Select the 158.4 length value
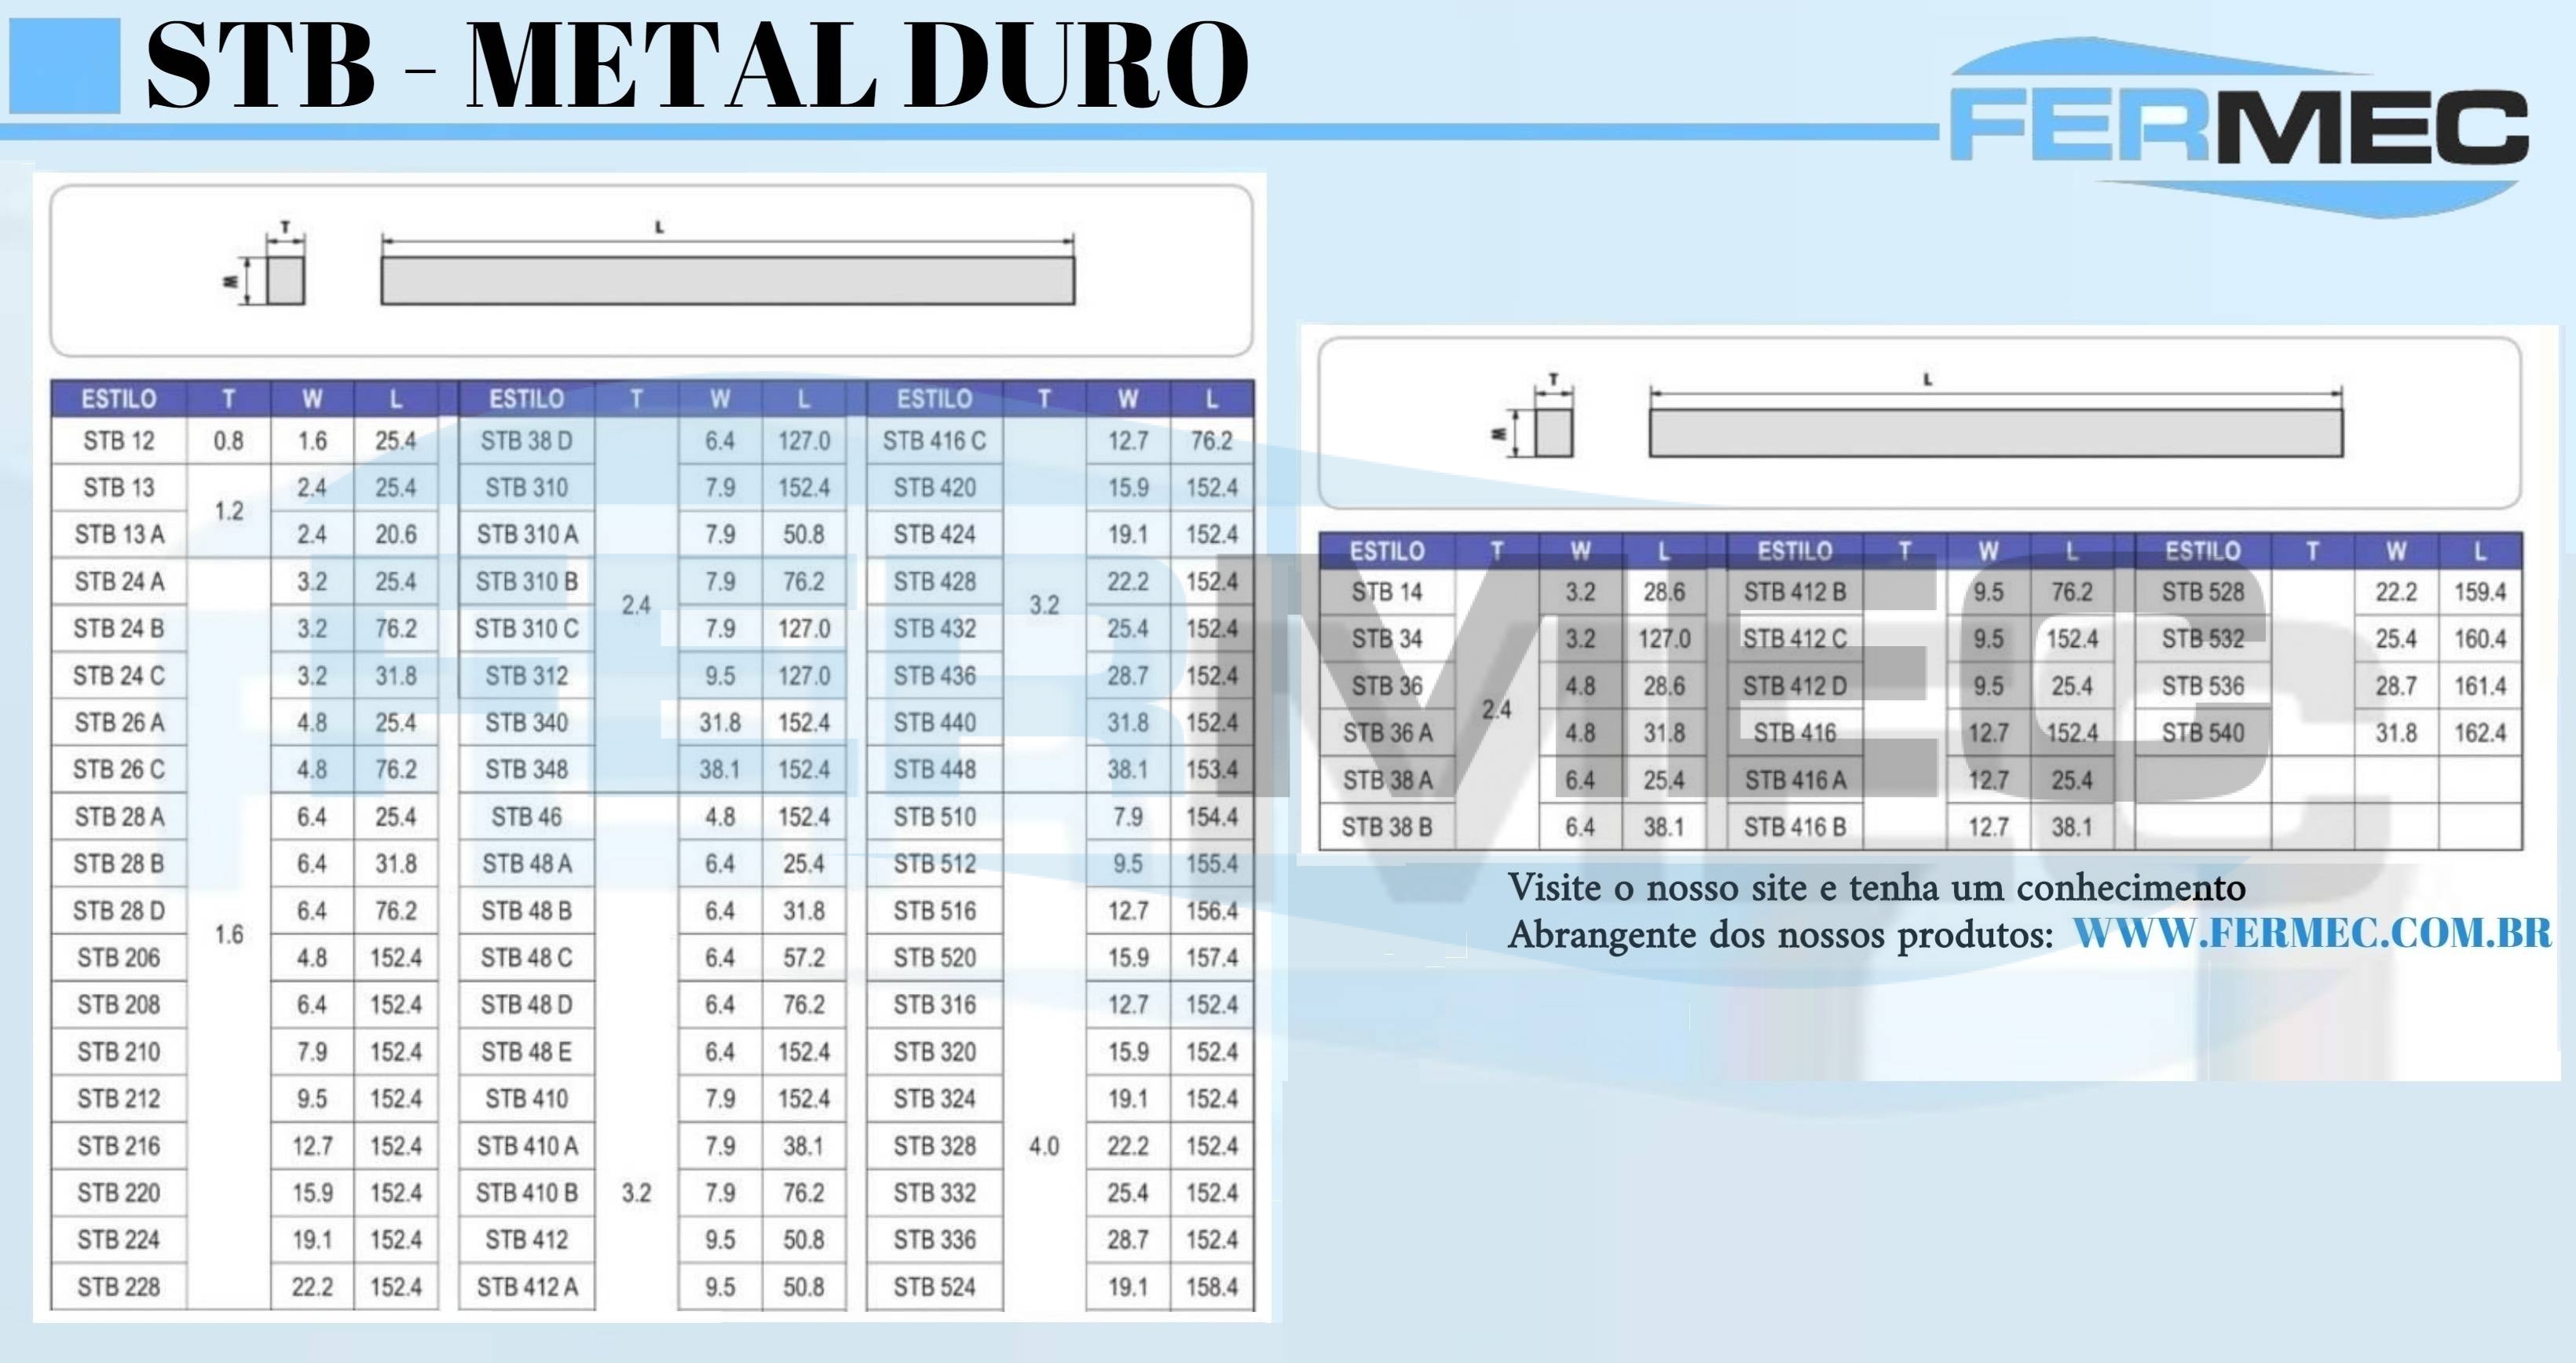 coord(1212,1287)
